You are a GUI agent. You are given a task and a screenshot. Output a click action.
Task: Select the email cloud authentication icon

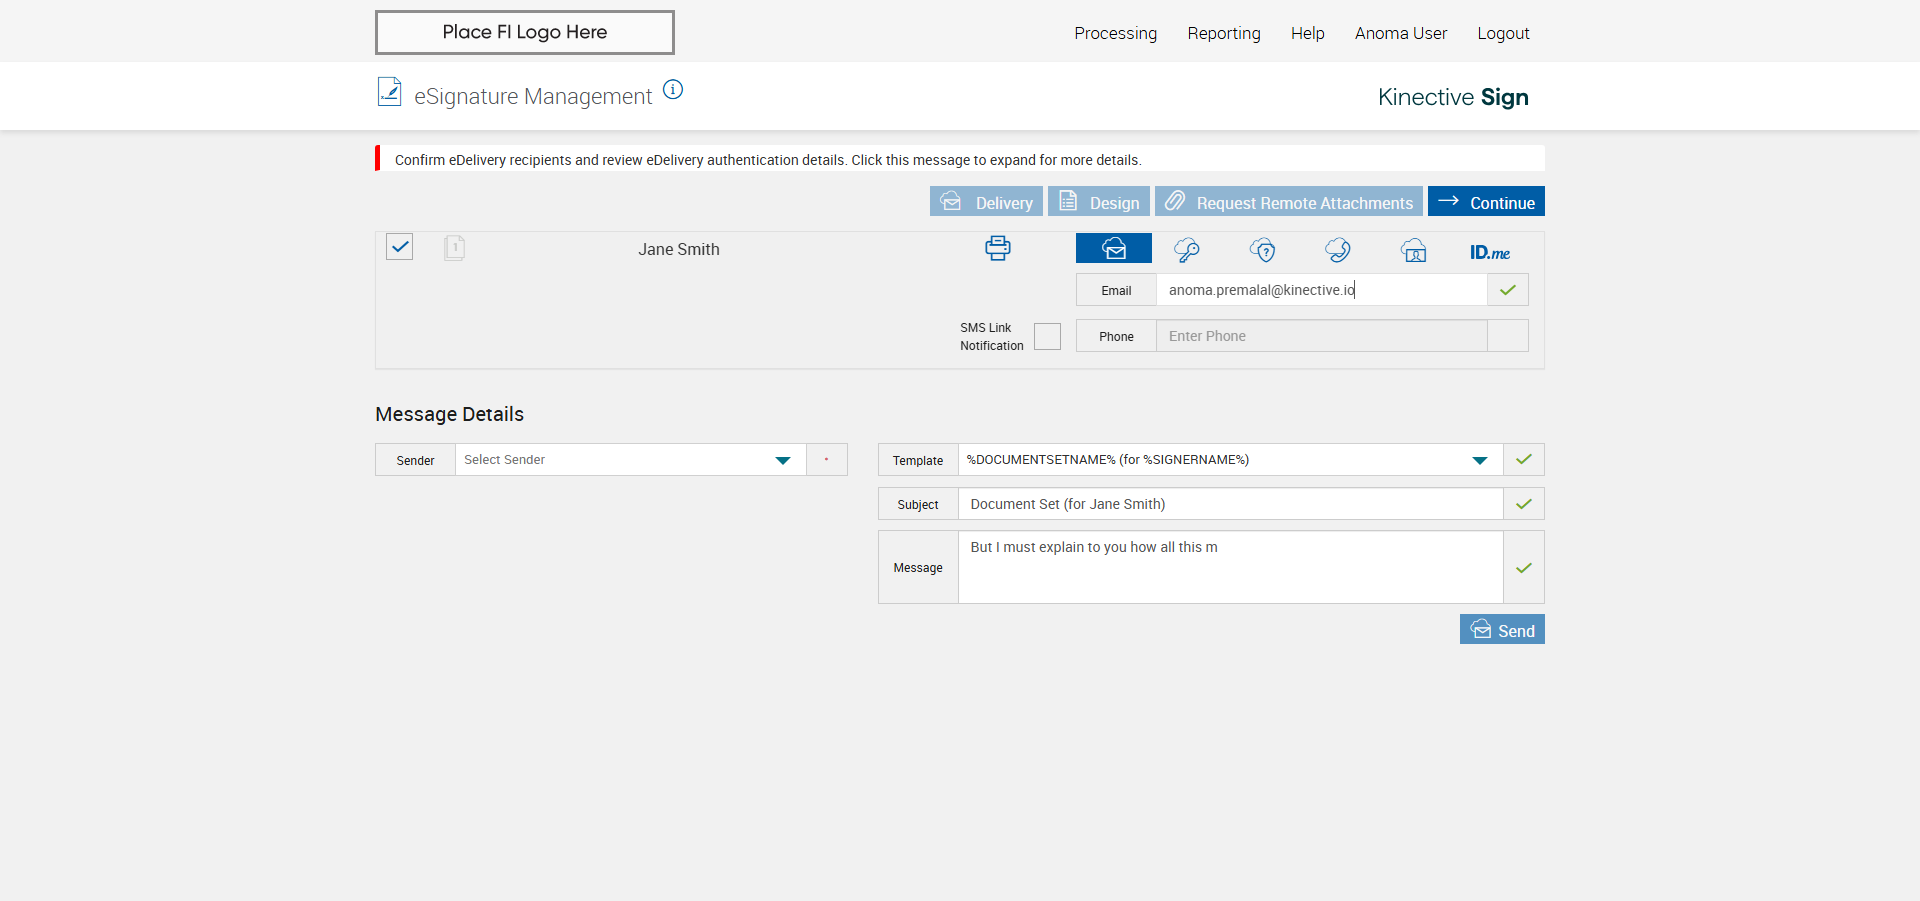[1113, 248]
